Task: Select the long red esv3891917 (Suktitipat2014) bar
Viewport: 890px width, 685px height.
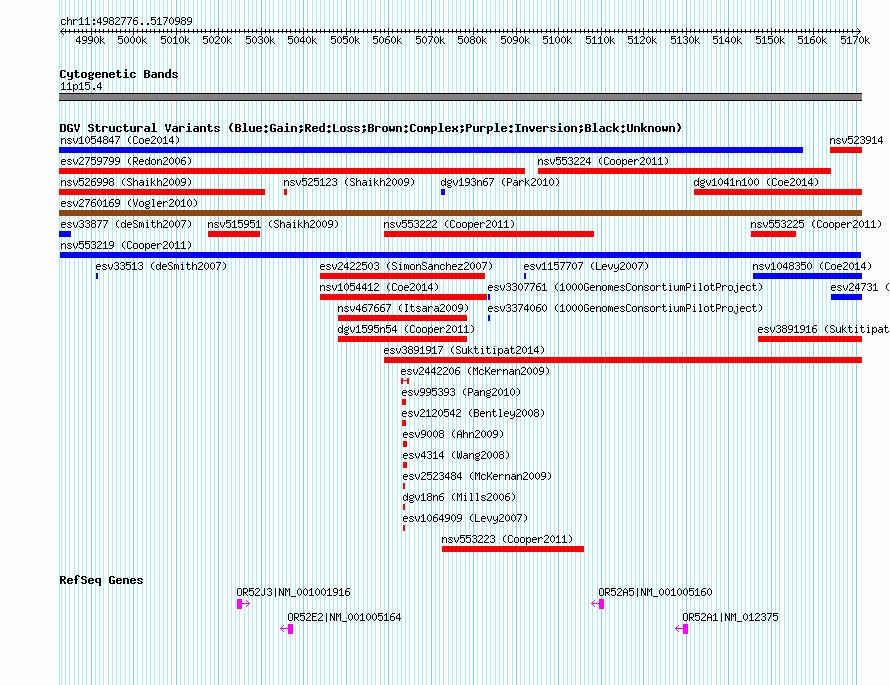Action: [623, 360]
